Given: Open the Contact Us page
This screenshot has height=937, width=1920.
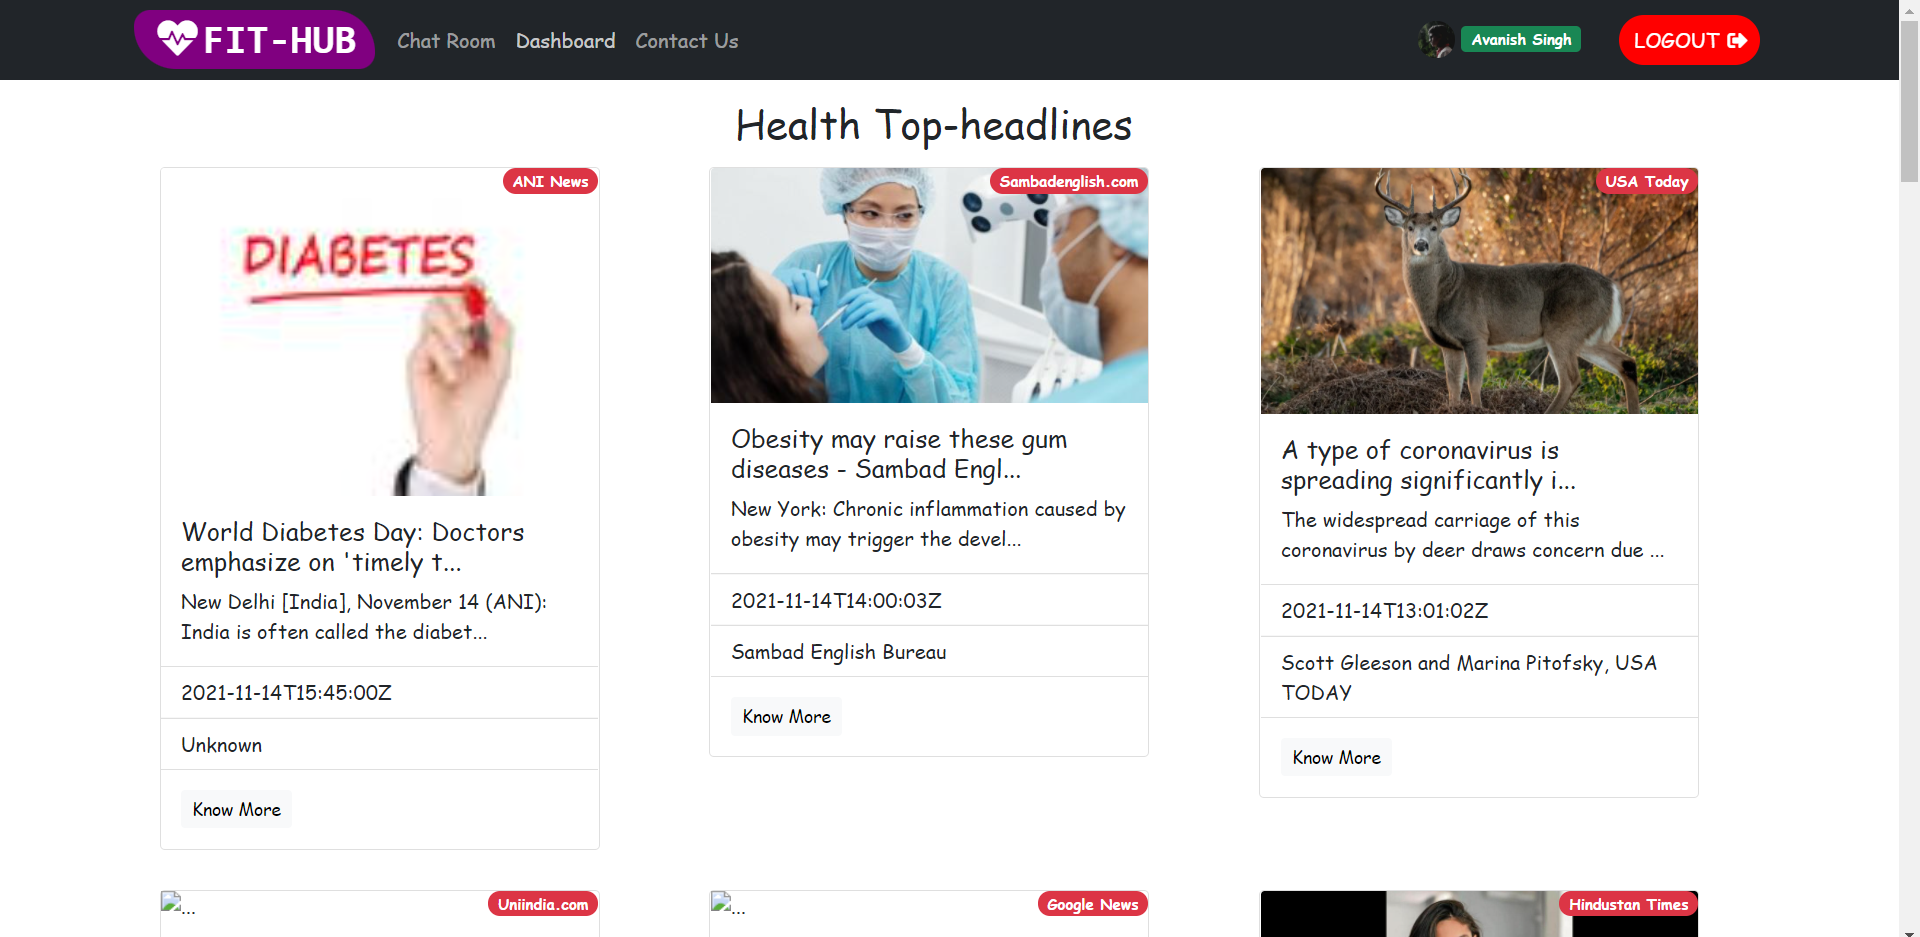Looking at the screenshot, I should click(686, 41).
